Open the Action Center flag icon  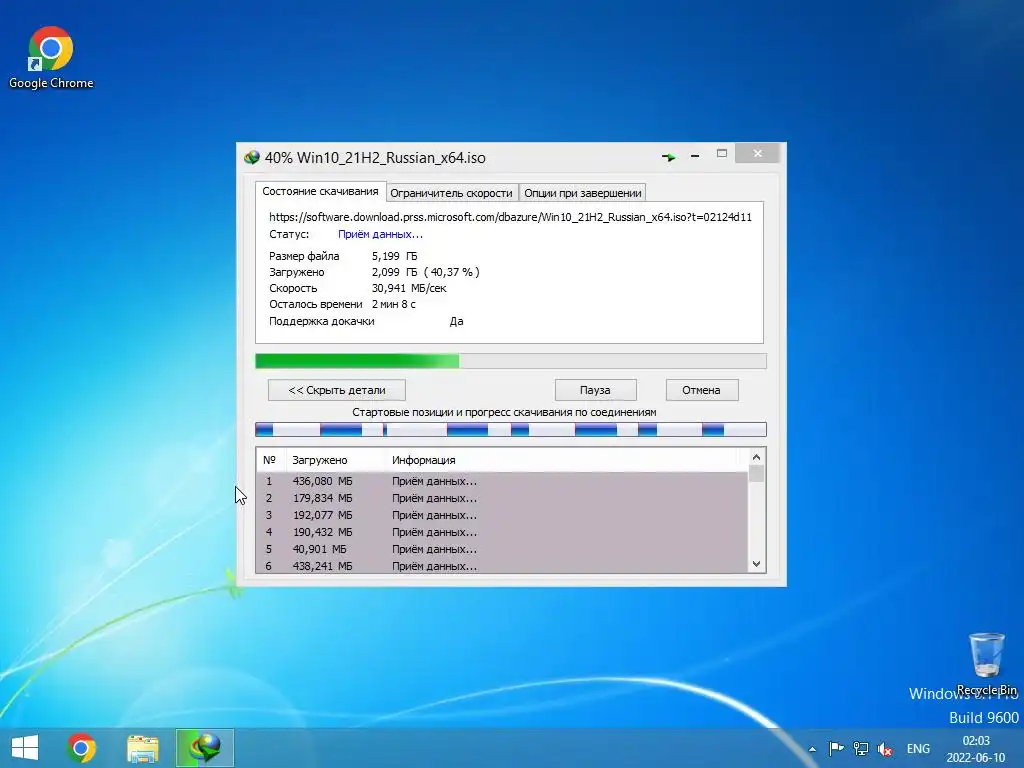click(836, 748)
